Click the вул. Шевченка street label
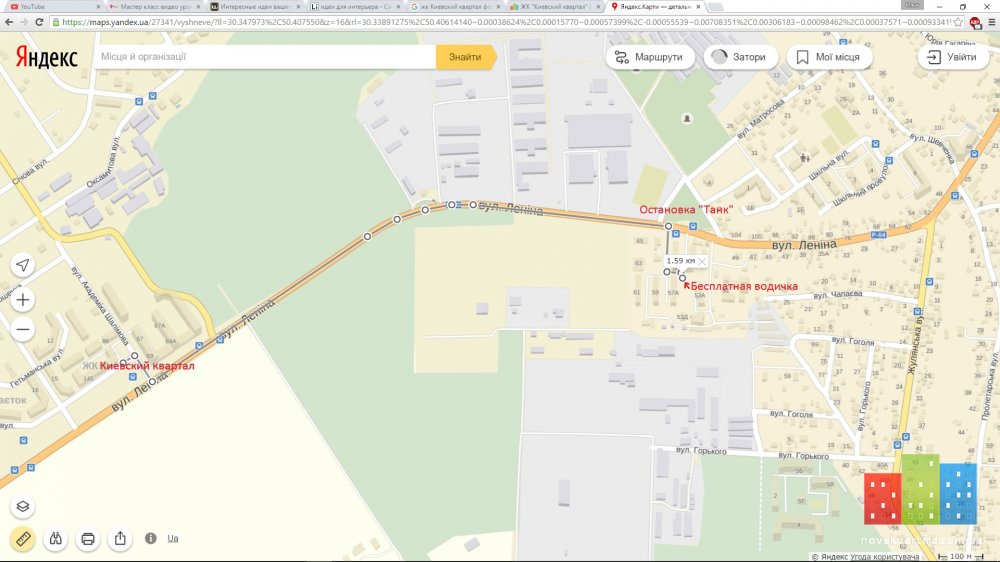The image size is (1000, 562). (931, 147)
